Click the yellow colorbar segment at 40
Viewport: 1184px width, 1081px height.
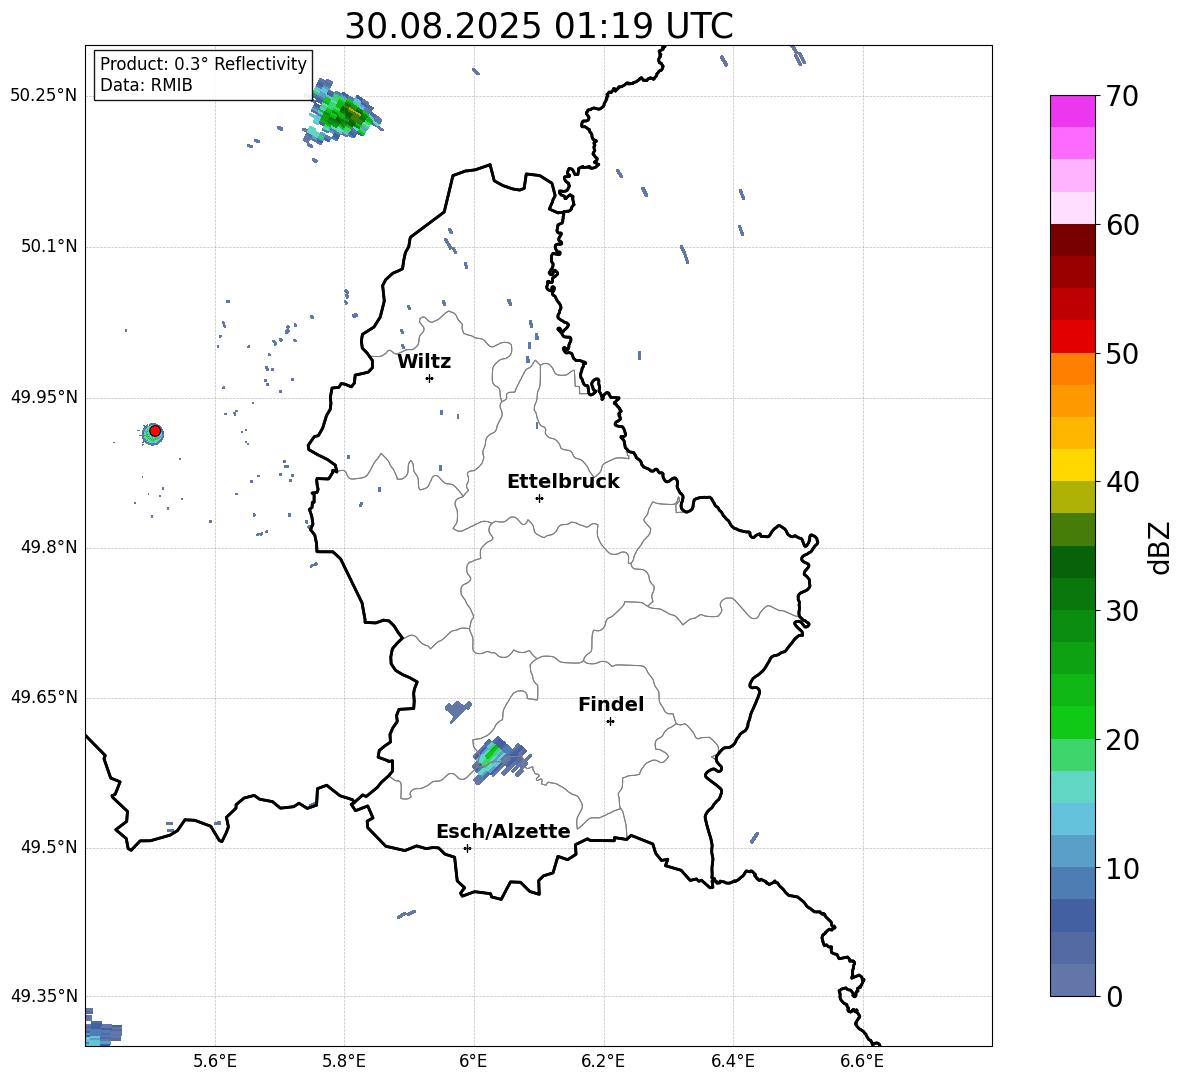pyautogui.click(x=1073, y=465)
